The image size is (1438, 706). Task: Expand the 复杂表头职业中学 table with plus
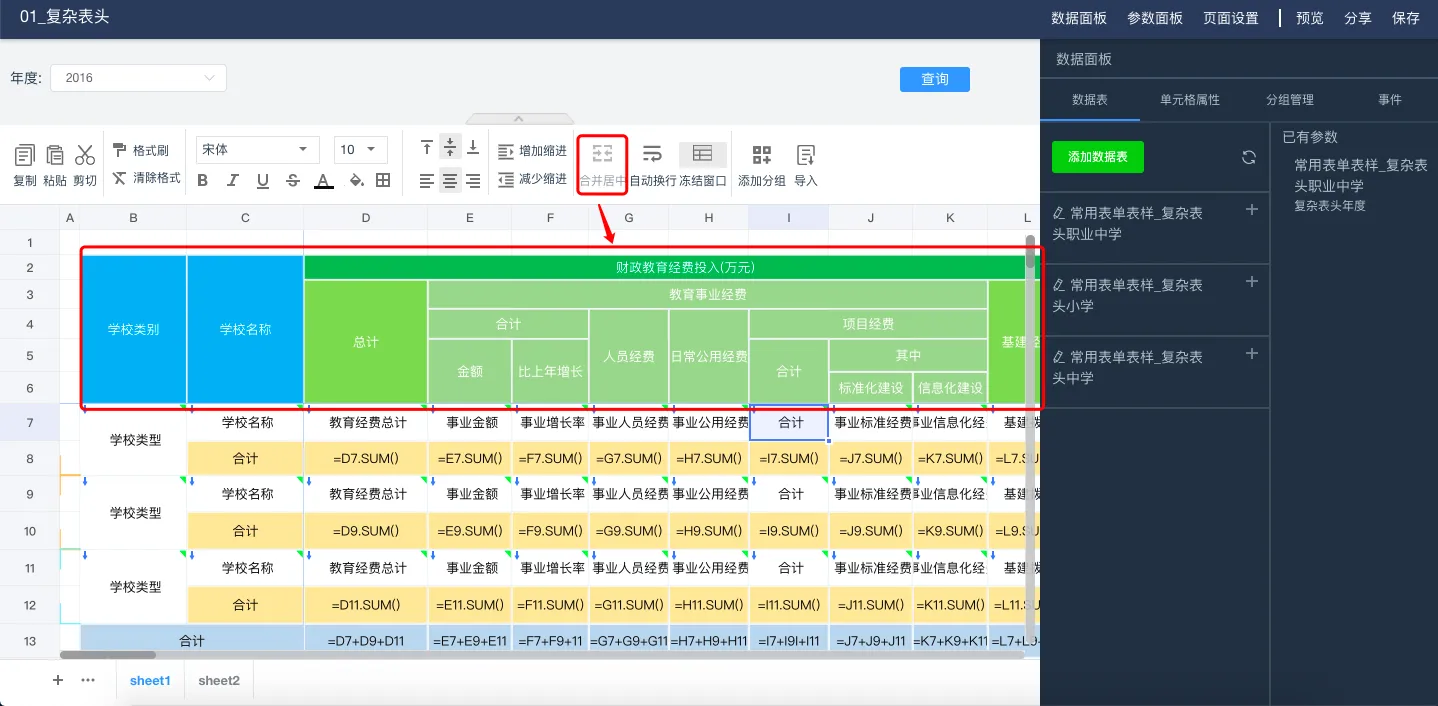click(x=1251, y=210)
